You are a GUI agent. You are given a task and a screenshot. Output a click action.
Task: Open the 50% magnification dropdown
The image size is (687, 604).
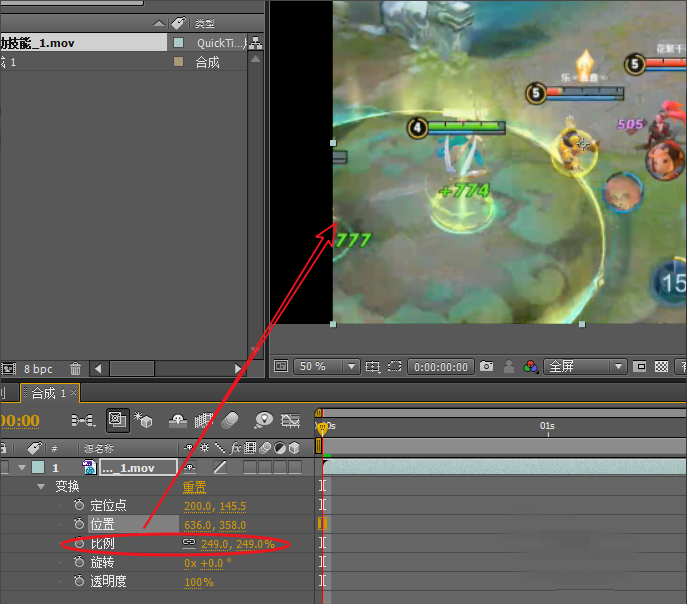[351, 367]
